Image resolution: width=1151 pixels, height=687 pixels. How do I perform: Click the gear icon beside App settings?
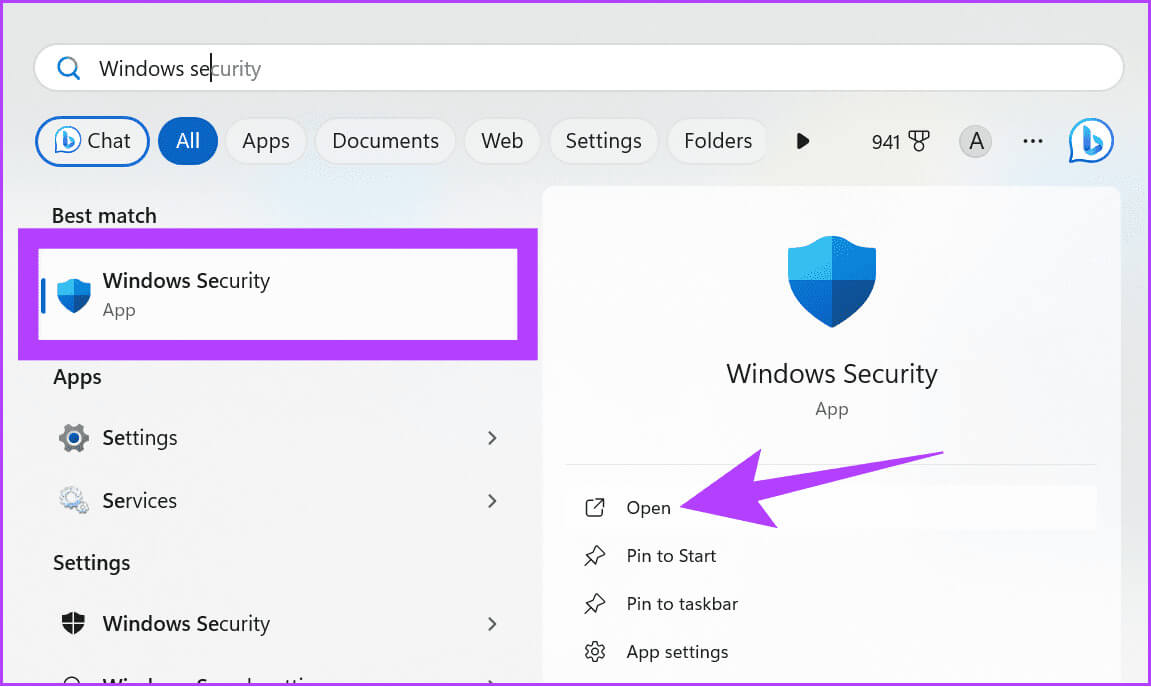click(595, 652)
